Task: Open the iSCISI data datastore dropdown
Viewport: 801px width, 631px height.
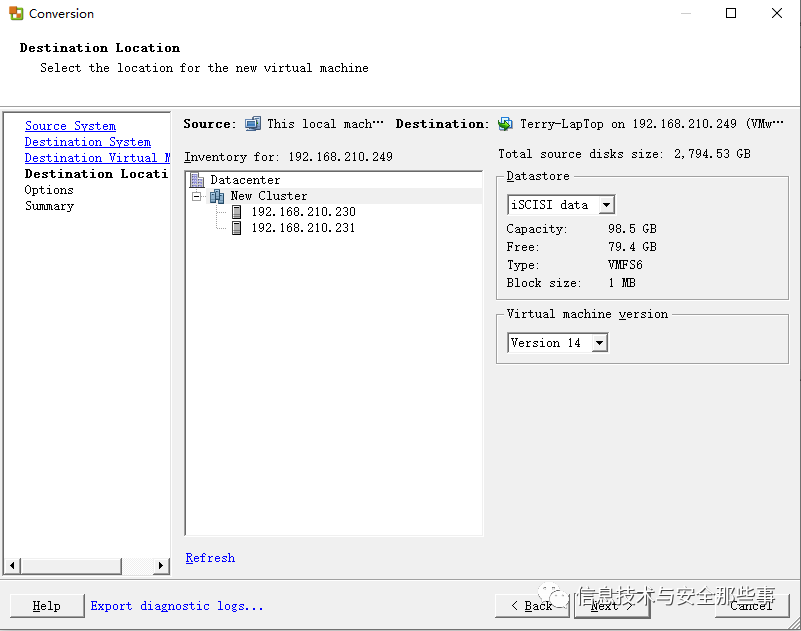Action: point(606,205)
